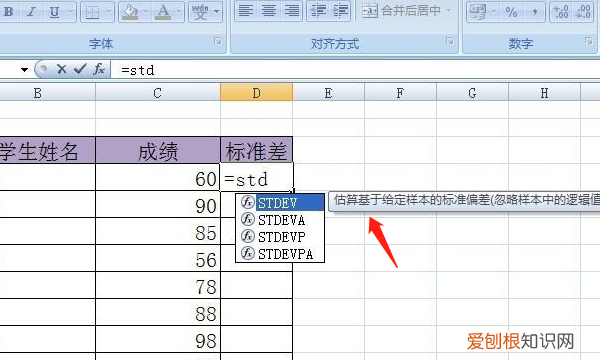Click the phonetic guide (wén) icon

pyautogui.click(x=200, y=12)
